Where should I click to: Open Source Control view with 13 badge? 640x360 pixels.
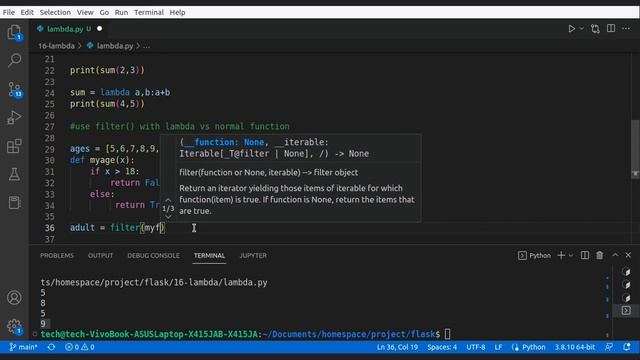15,89
